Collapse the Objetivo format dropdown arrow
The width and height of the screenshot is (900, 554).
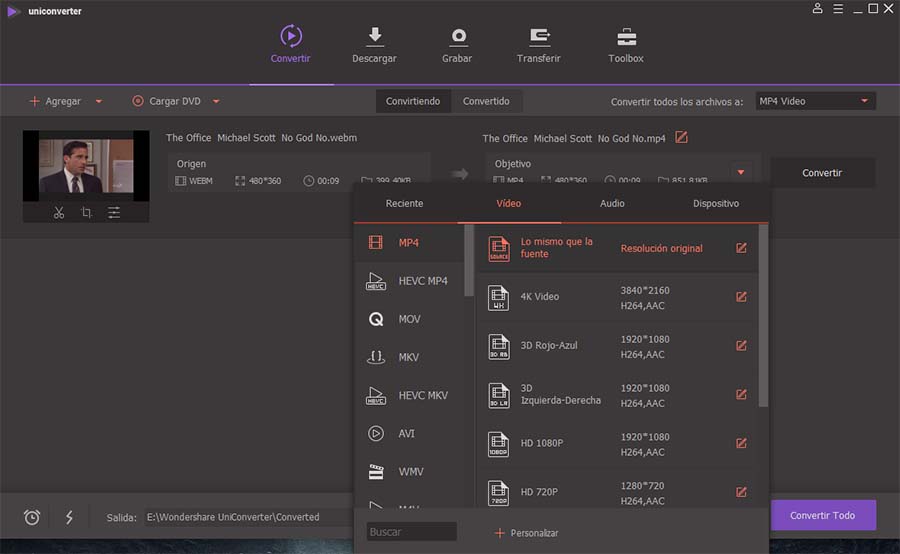[x=741, y=172]
